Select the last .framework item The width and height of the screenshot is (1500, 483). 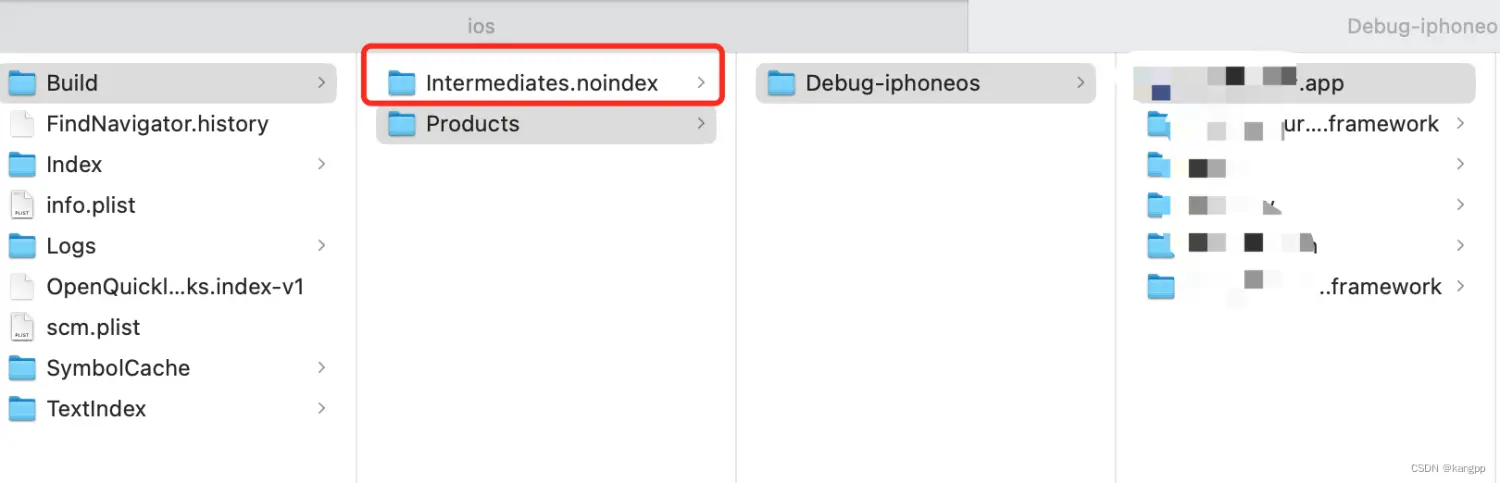tap(1380, 287)
